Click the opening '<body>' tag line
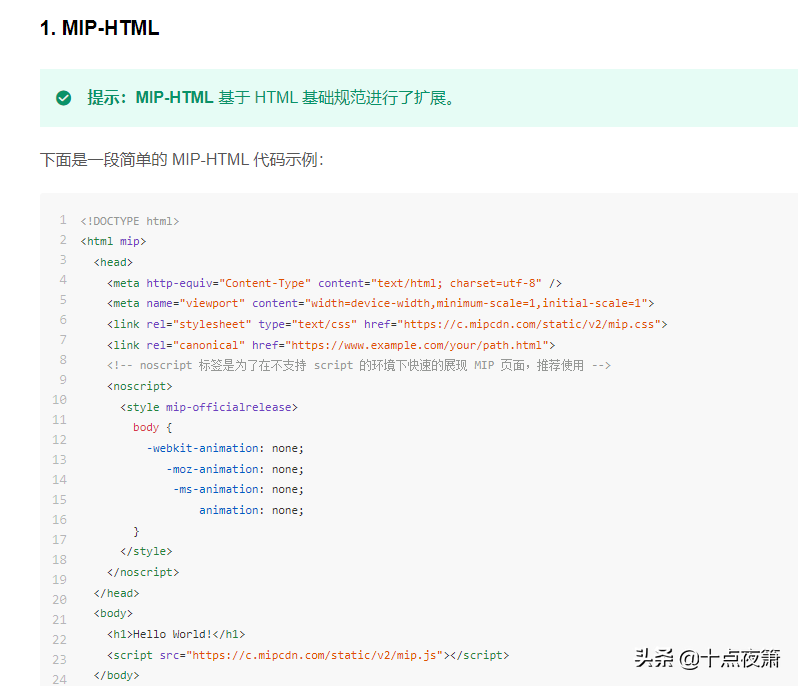The image size is (798, 686). (113, 614)
